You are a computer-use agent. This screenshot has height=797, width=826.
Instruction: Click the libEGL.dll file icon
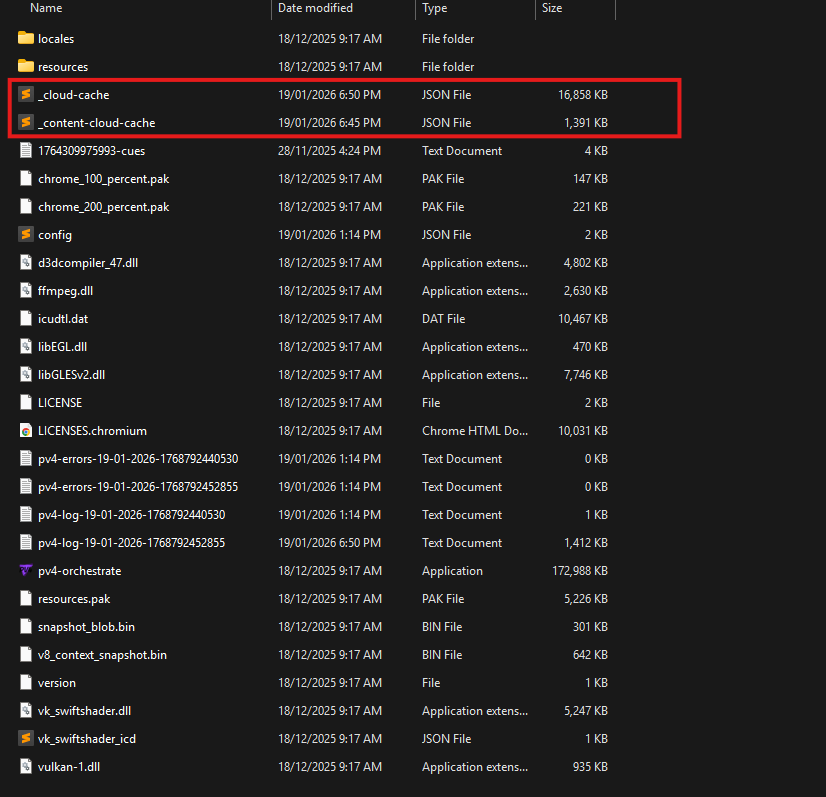click(26, 346)
